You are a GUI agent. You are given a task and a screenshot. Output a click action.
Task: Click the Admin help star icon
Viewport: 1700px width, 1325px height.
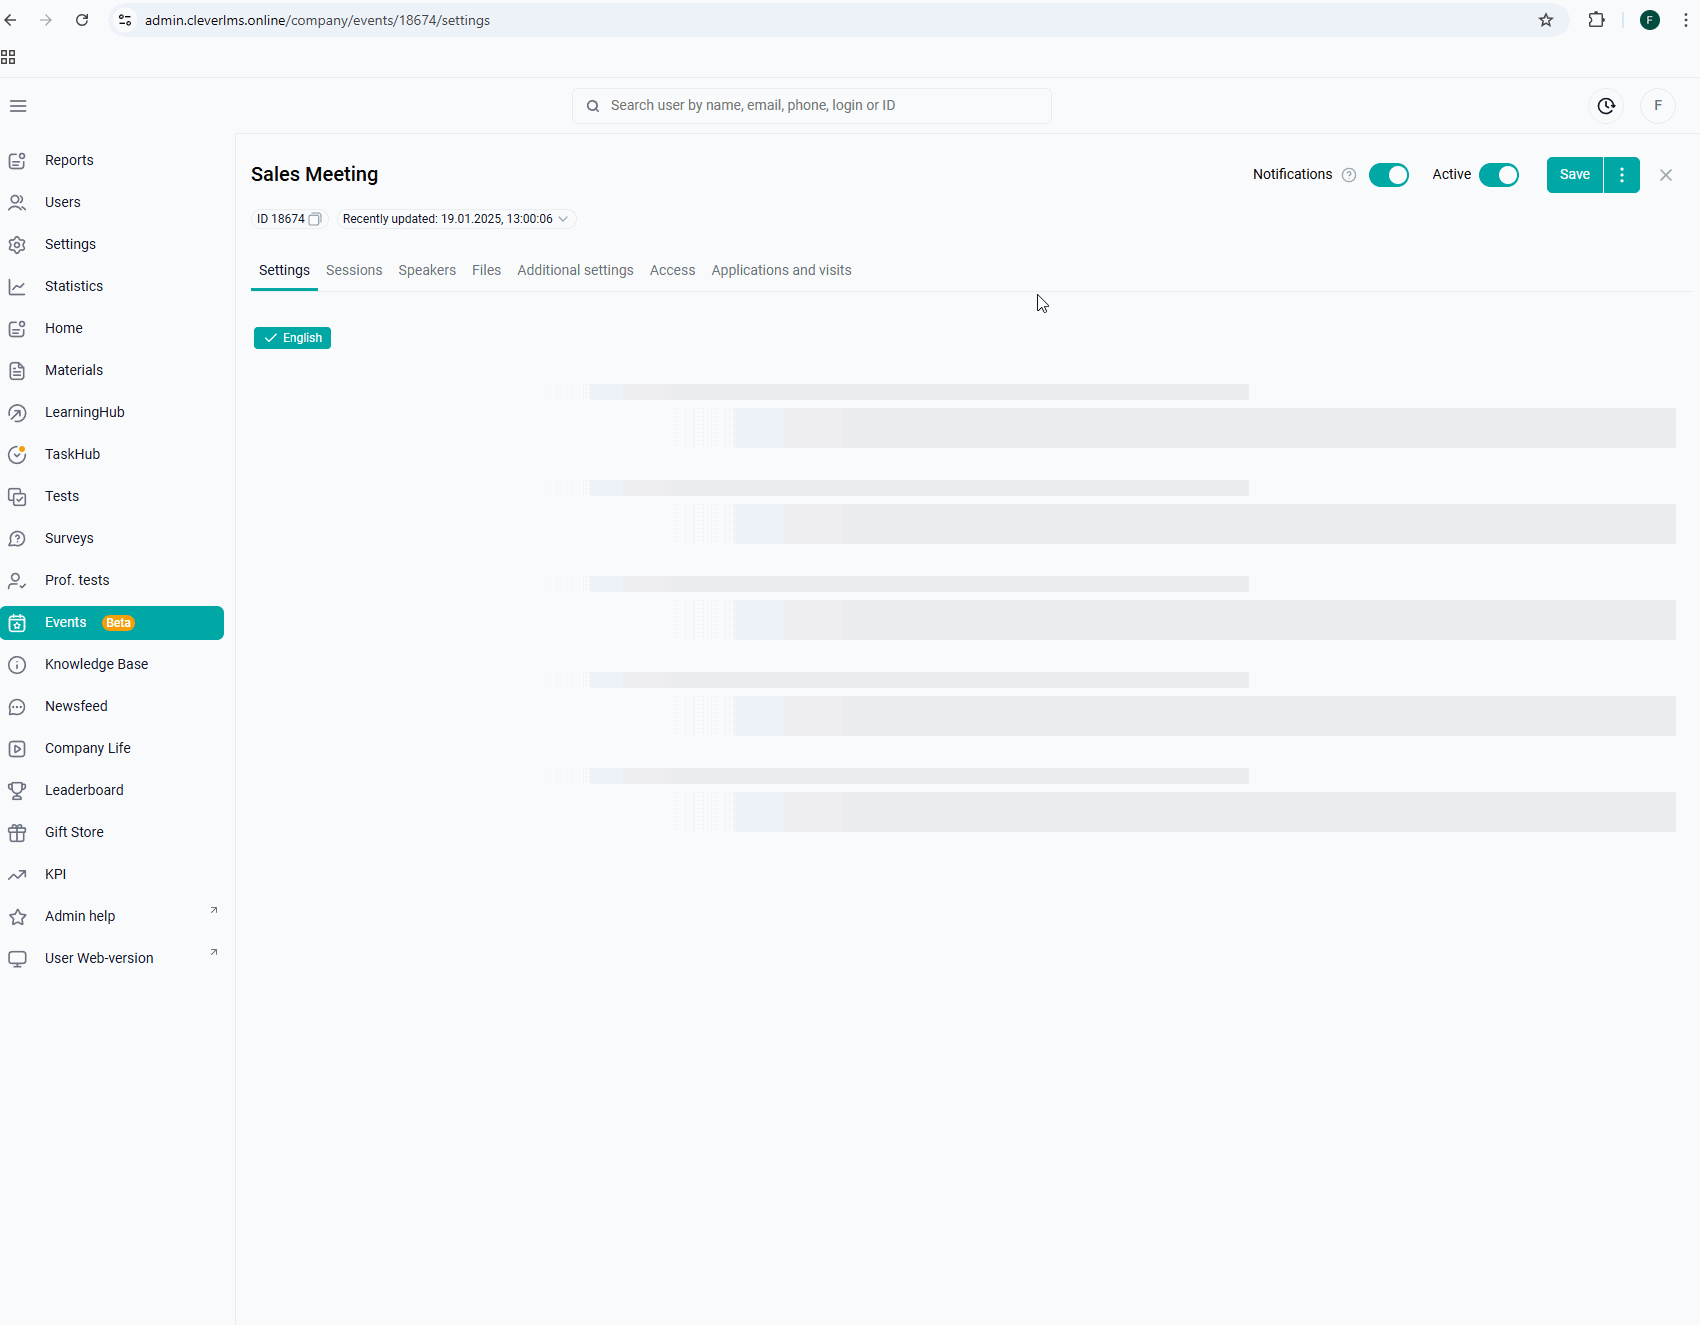click(x=17, y=917)
